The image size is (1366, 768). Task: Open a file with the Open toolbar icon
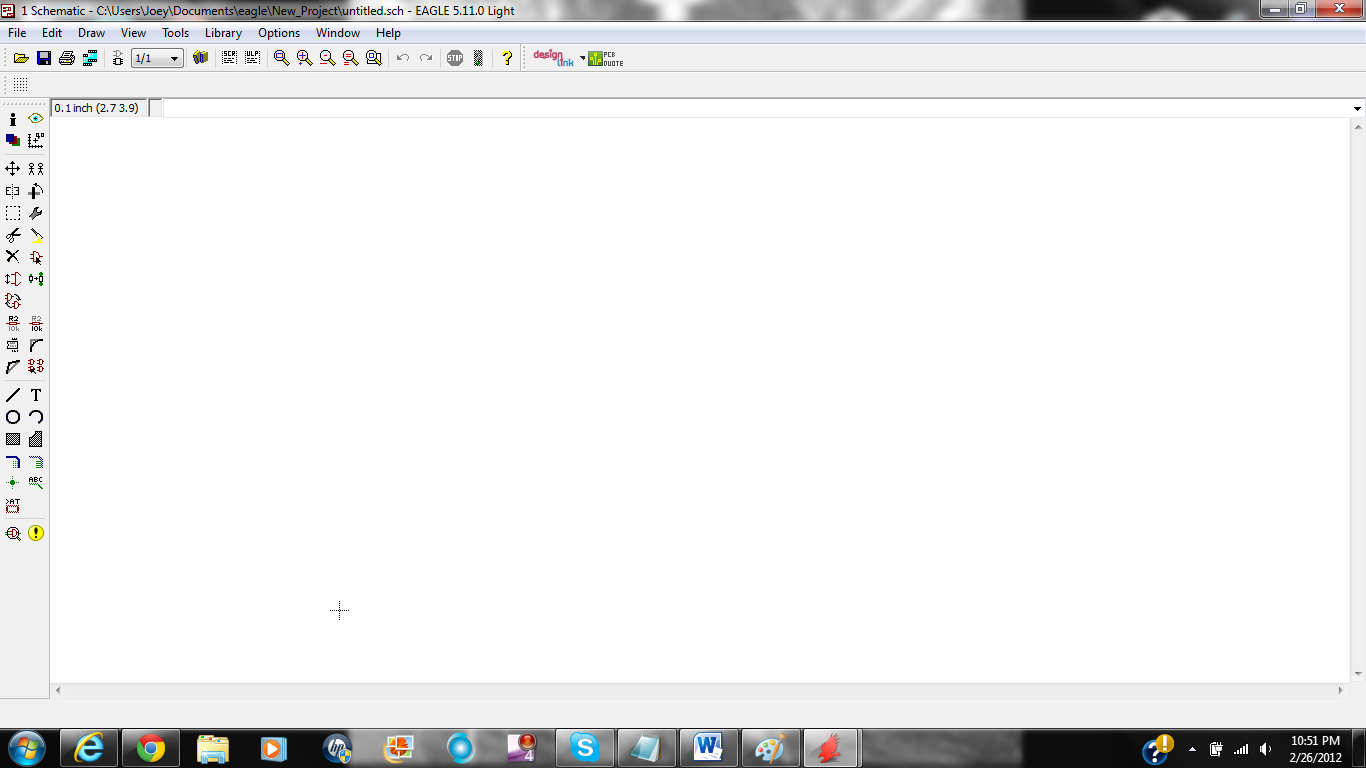coord(20,58)
